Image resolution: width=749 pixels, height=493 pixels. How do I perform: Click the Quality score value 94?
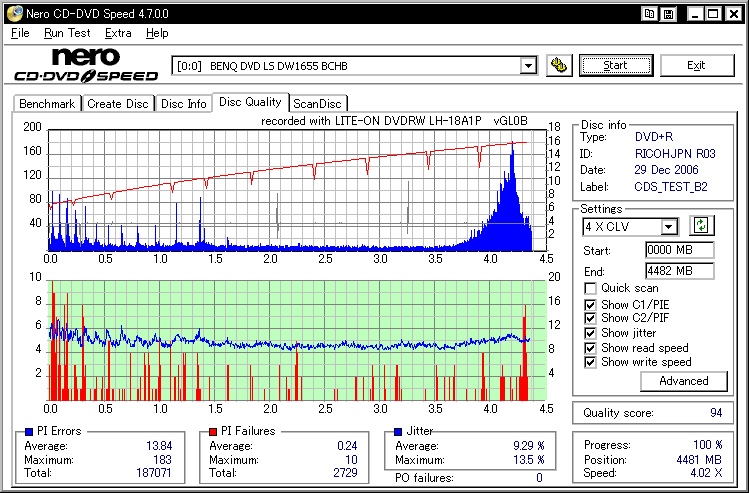point(716,413)
